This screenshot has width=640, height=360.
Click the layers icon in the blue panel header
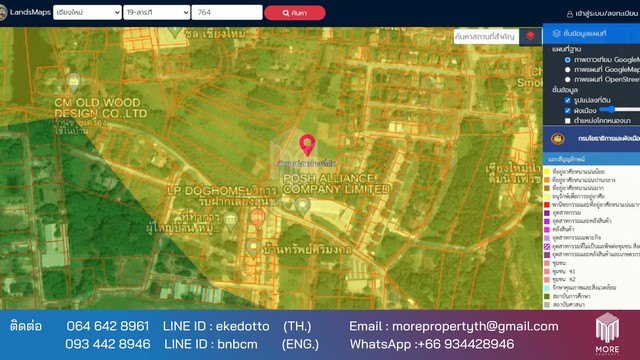[556, 33]
